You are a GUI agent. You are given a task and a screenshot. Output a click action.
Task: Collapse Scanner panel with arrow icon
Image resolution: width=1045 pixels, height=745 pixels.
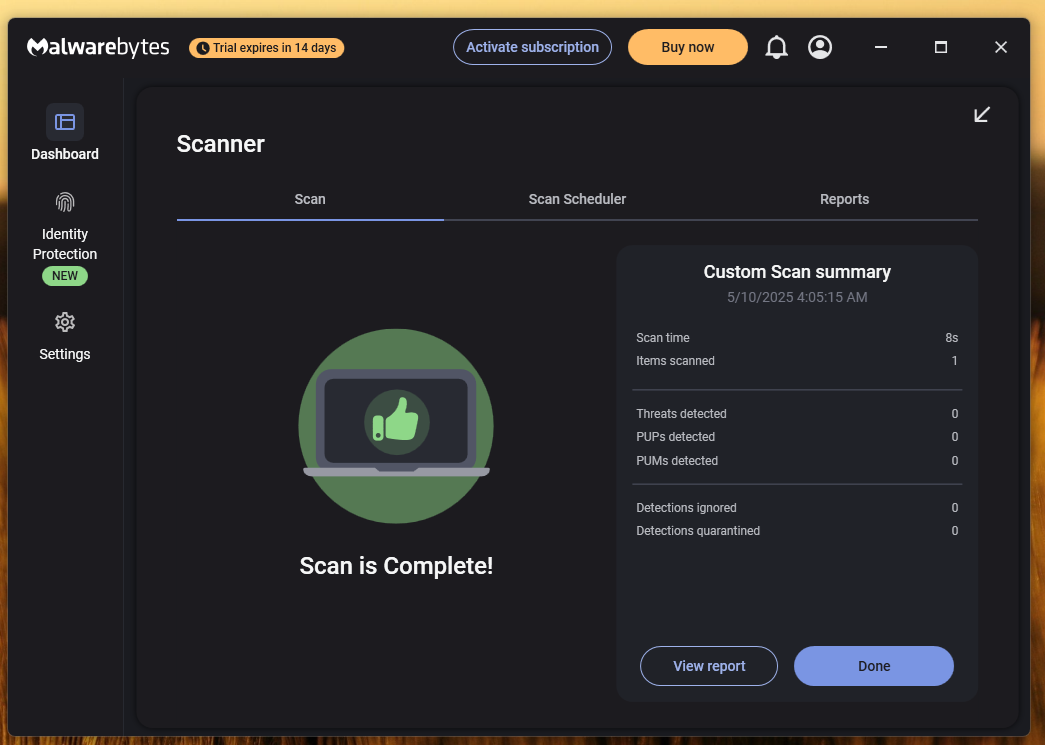[x=982, y=115]
